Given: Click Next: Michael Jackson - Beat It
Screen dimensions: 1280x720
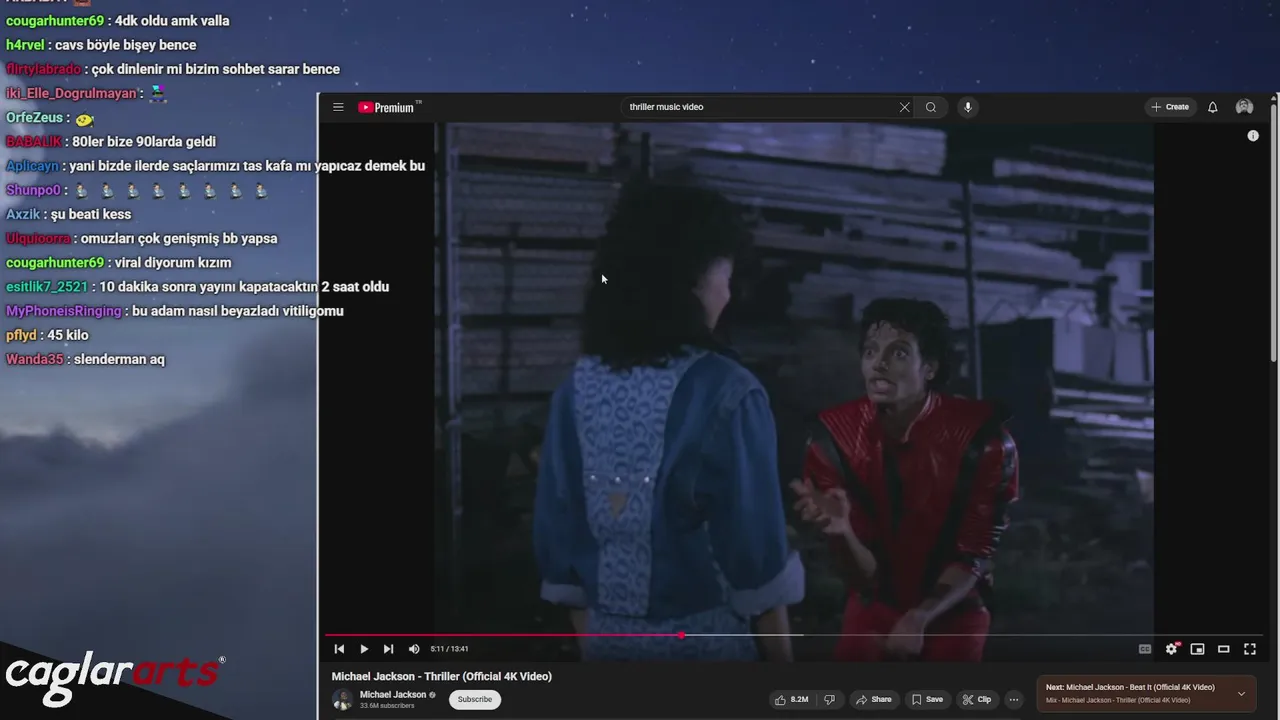Looking at the screenshot, I should [1130, 688].
